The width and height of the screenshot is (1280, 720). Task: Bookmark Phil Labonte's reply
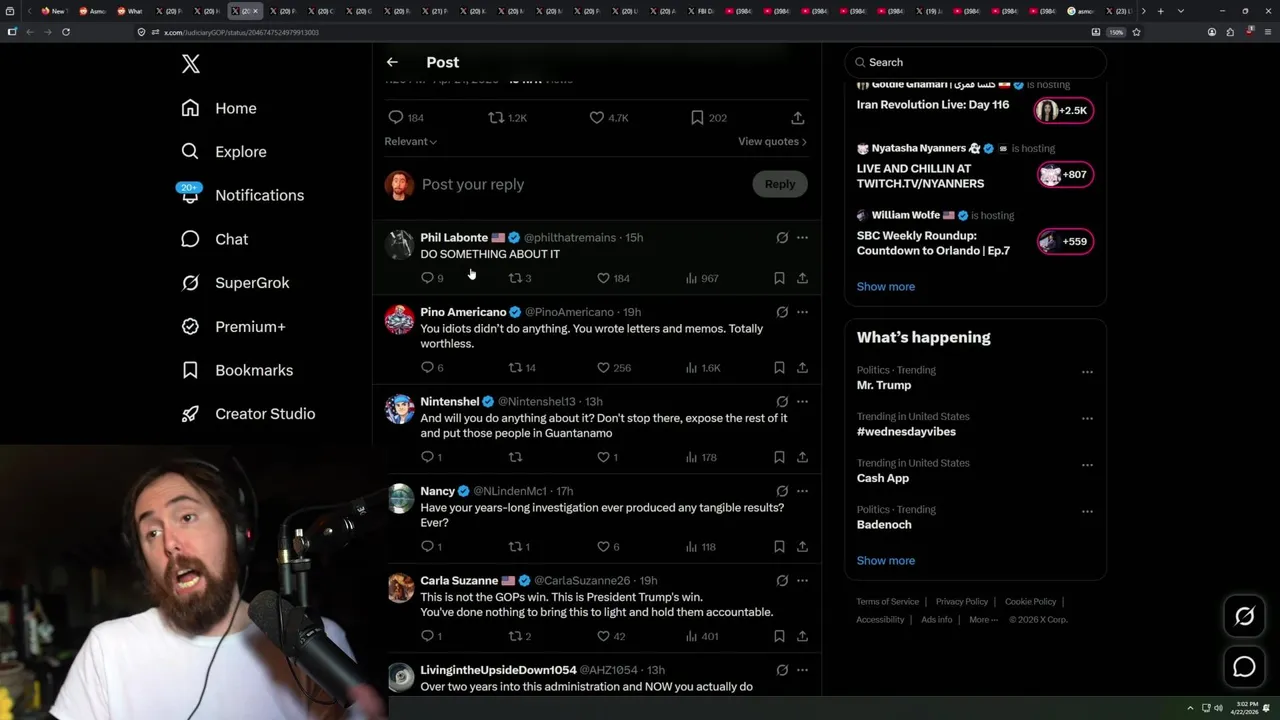779,278
